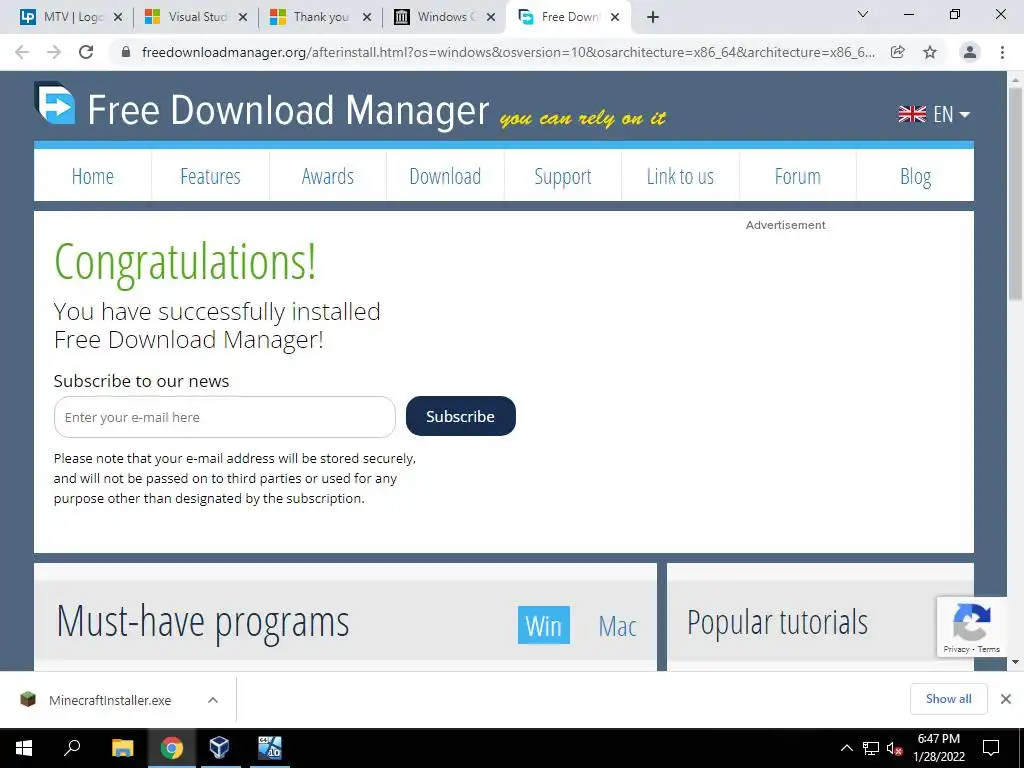Close the Windows browser tab
This screenshot has width=1024, height=768.
pyautogui.click(x=492, y=17)
